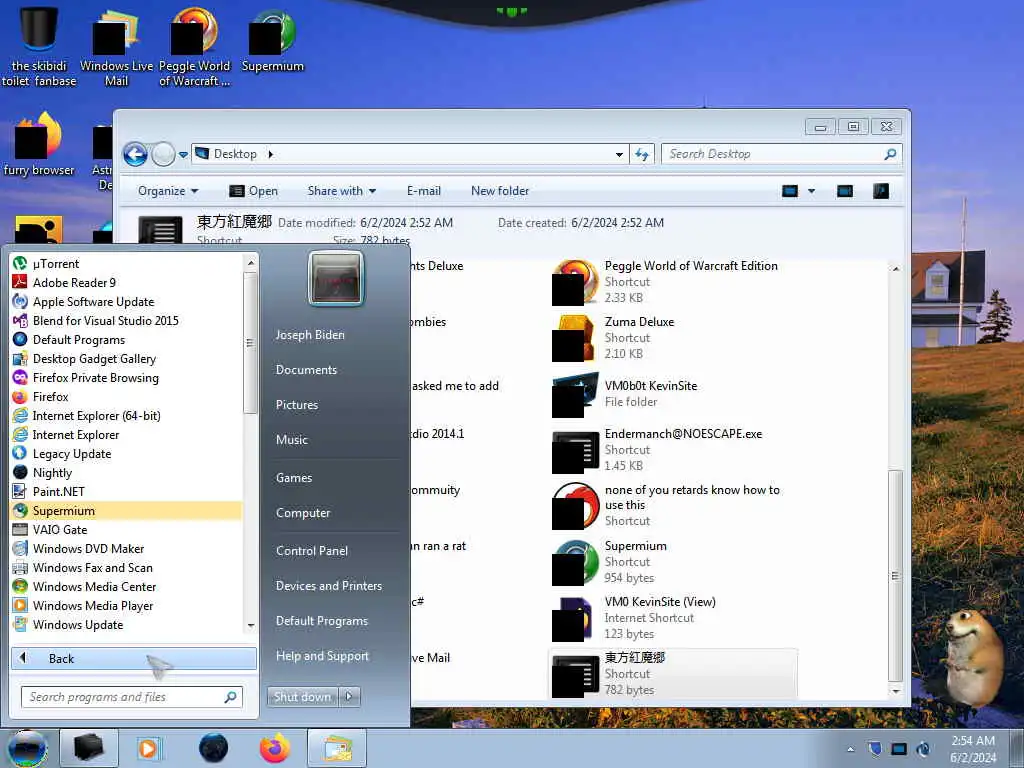Expand the address bar history dropdown
The image size is (1024, 768).
click(x=618, y=155)
